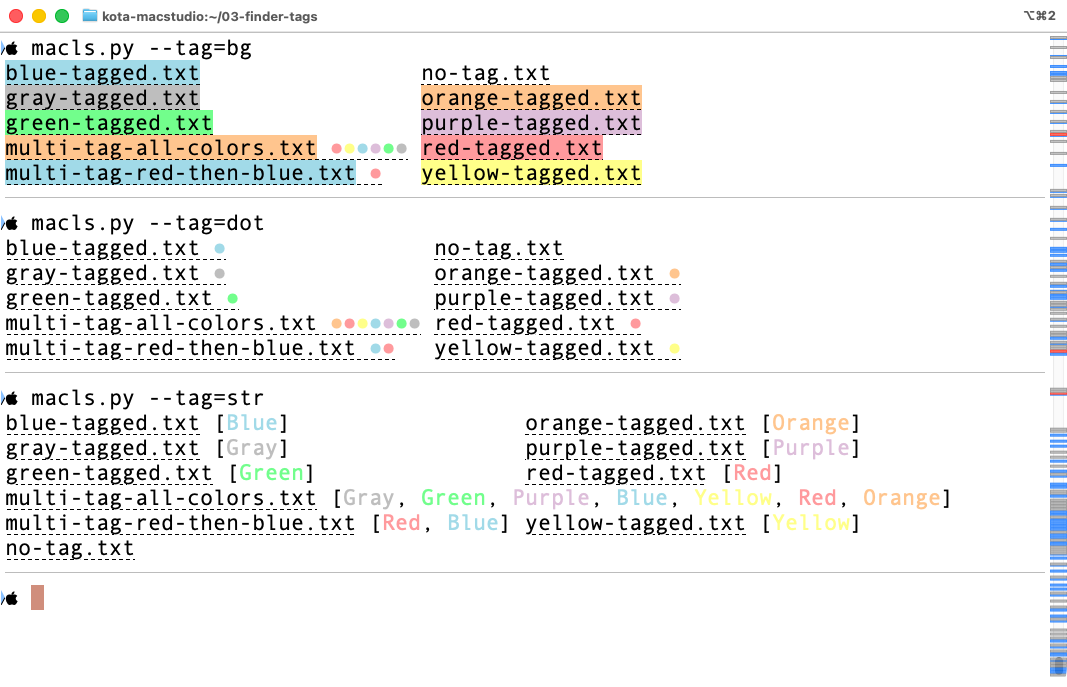Click the blue dot after 'blue-tagged.txt'
The height and width of the screenshot is (687, 1067).
[220, 249]
